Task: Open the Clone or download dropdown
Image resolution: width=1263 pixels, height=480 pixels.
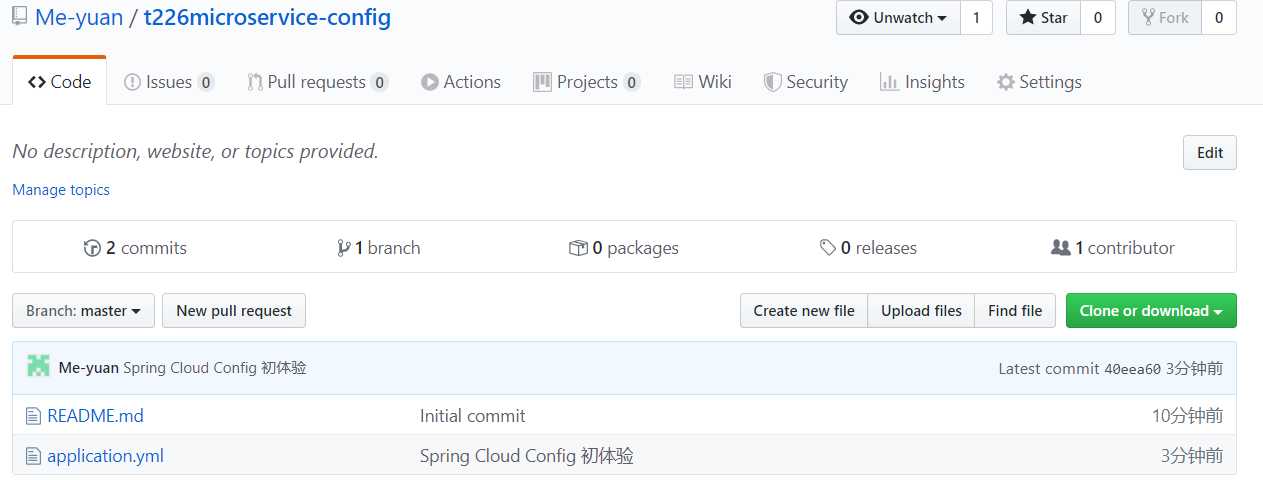Action: [1151, 311]
